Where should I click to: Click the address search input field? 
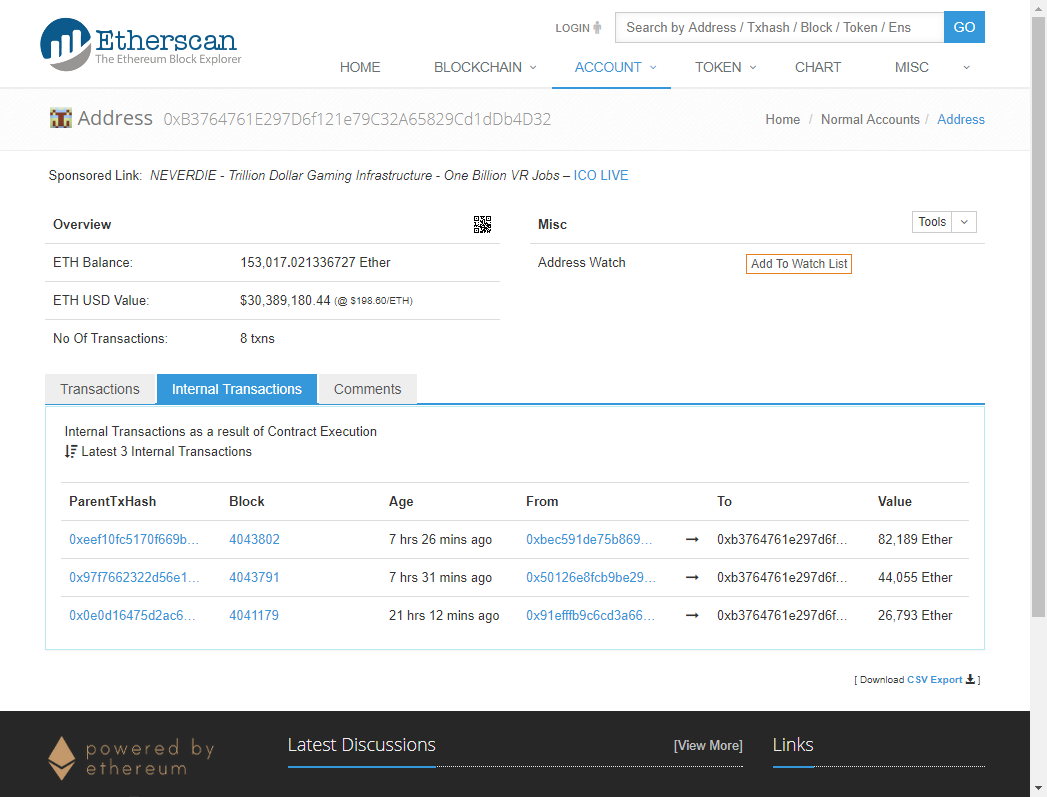[779, 27]
